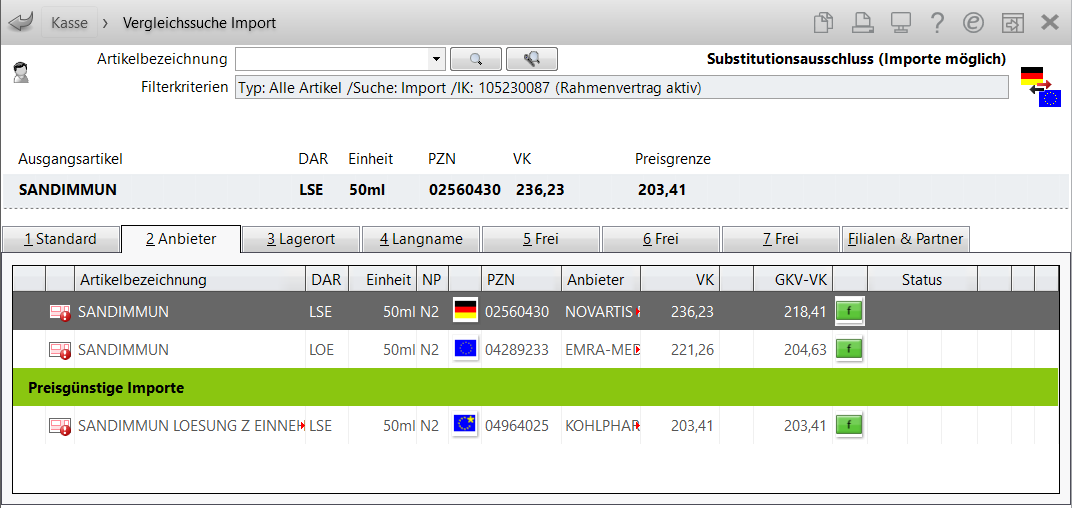Click the GKV-VK value 204,63
The width and height of the screenshot is (1072, 508).
[x=805, y=349]
